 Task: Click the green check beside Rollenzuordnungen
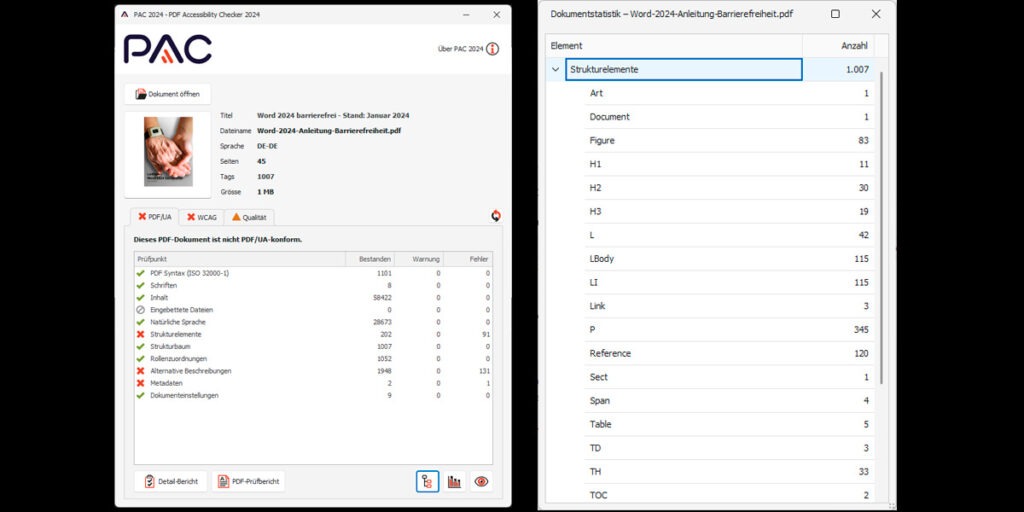(140, 359)
